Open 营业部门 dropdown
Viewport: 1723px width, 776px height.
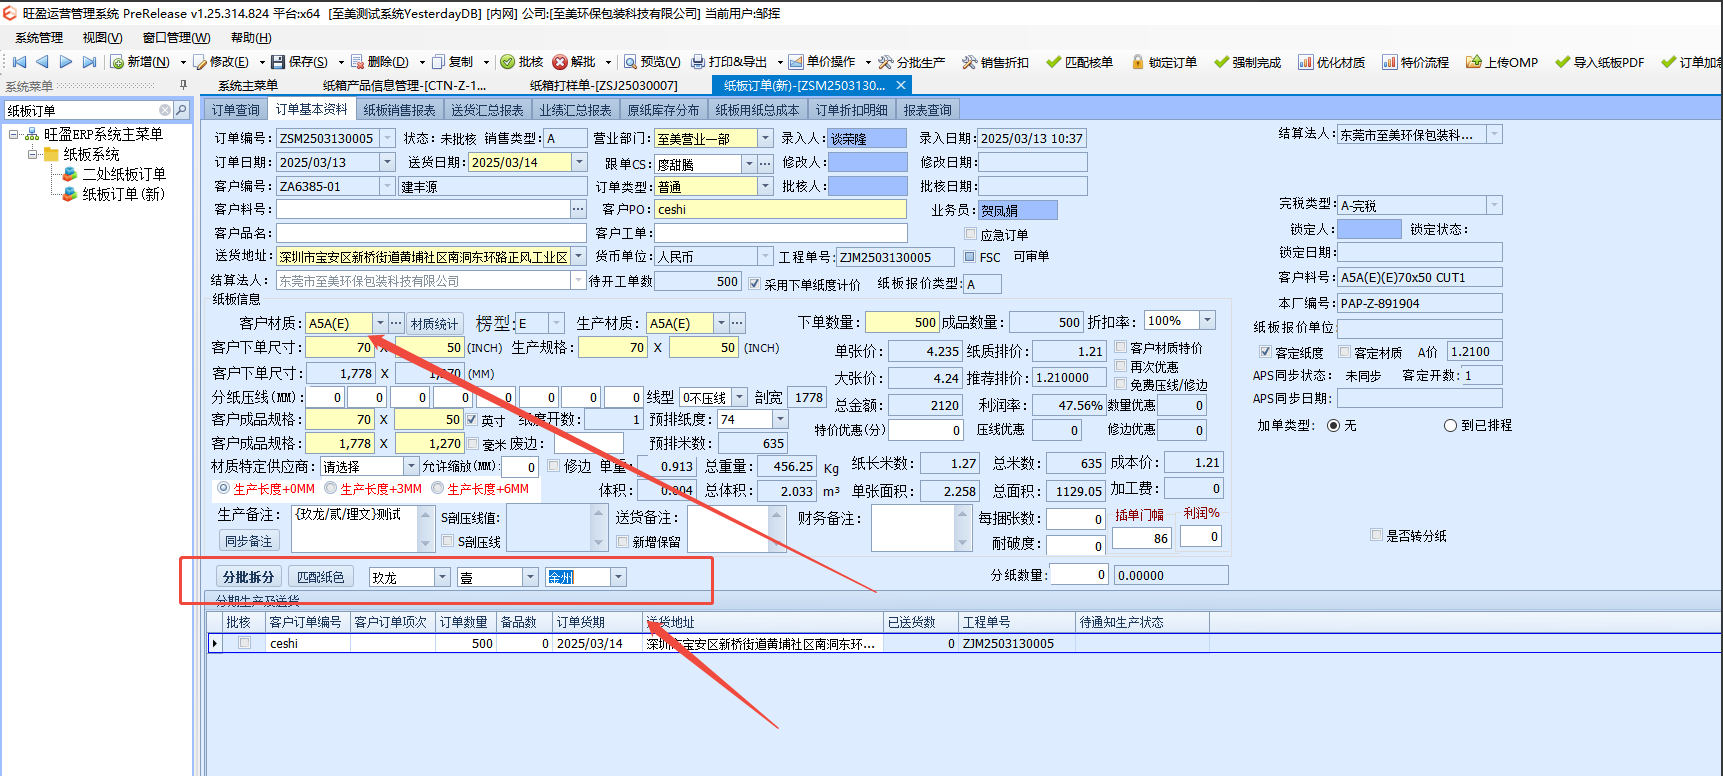[765, 138]
